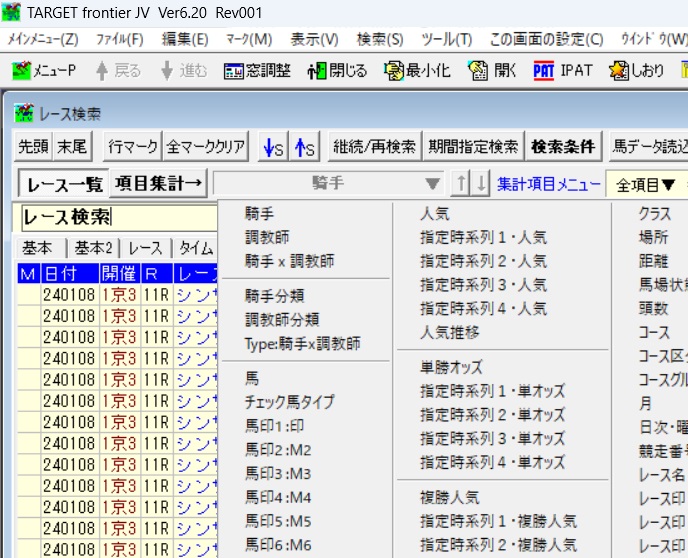Choose 騎手分類 list item
This screenshot has width=688, height=558.
pos(275,296)
